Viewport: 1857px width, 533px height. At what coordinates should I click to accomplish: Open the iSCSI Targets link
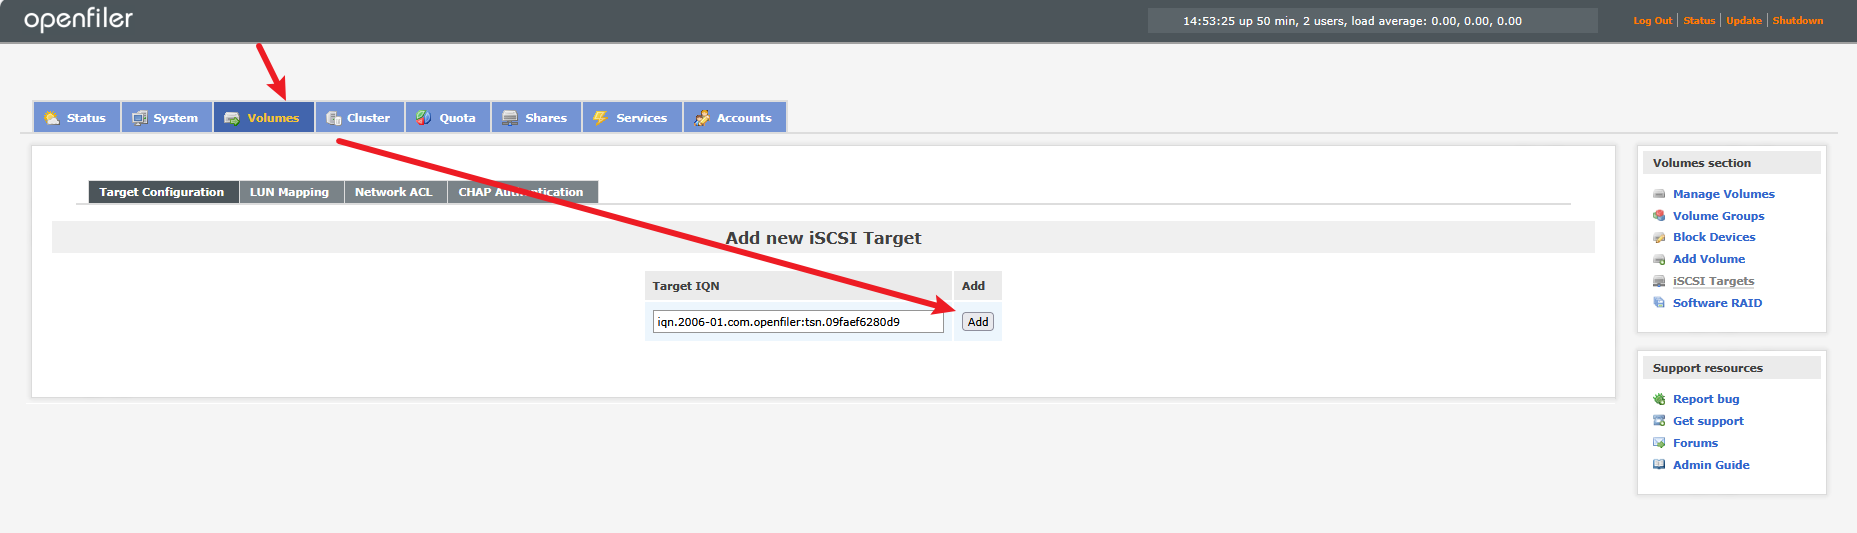coord(1713,281)
